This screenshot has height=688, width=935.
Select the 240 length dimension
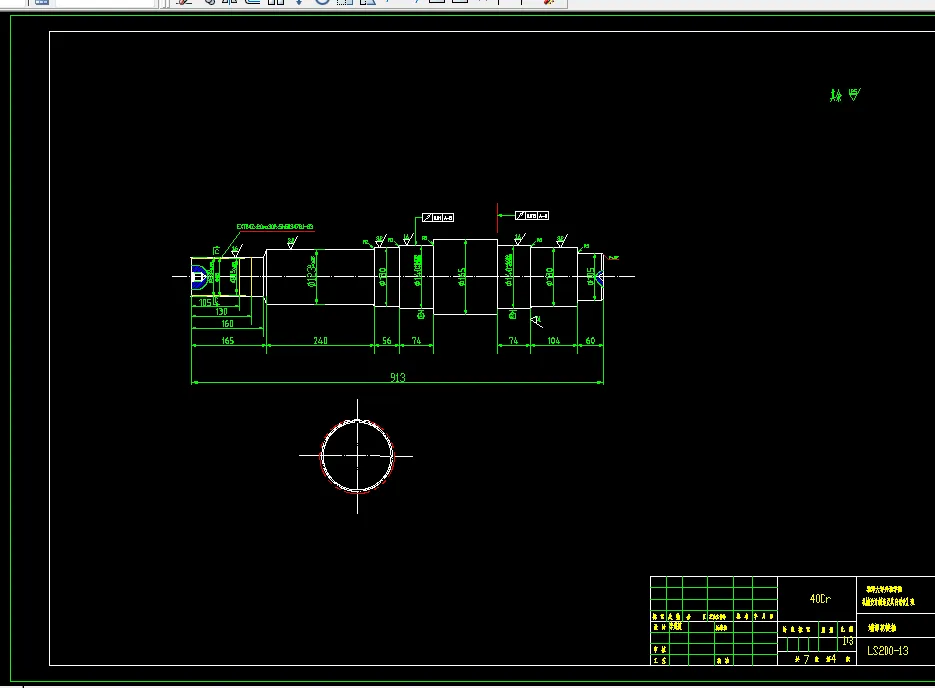[320, 340]
